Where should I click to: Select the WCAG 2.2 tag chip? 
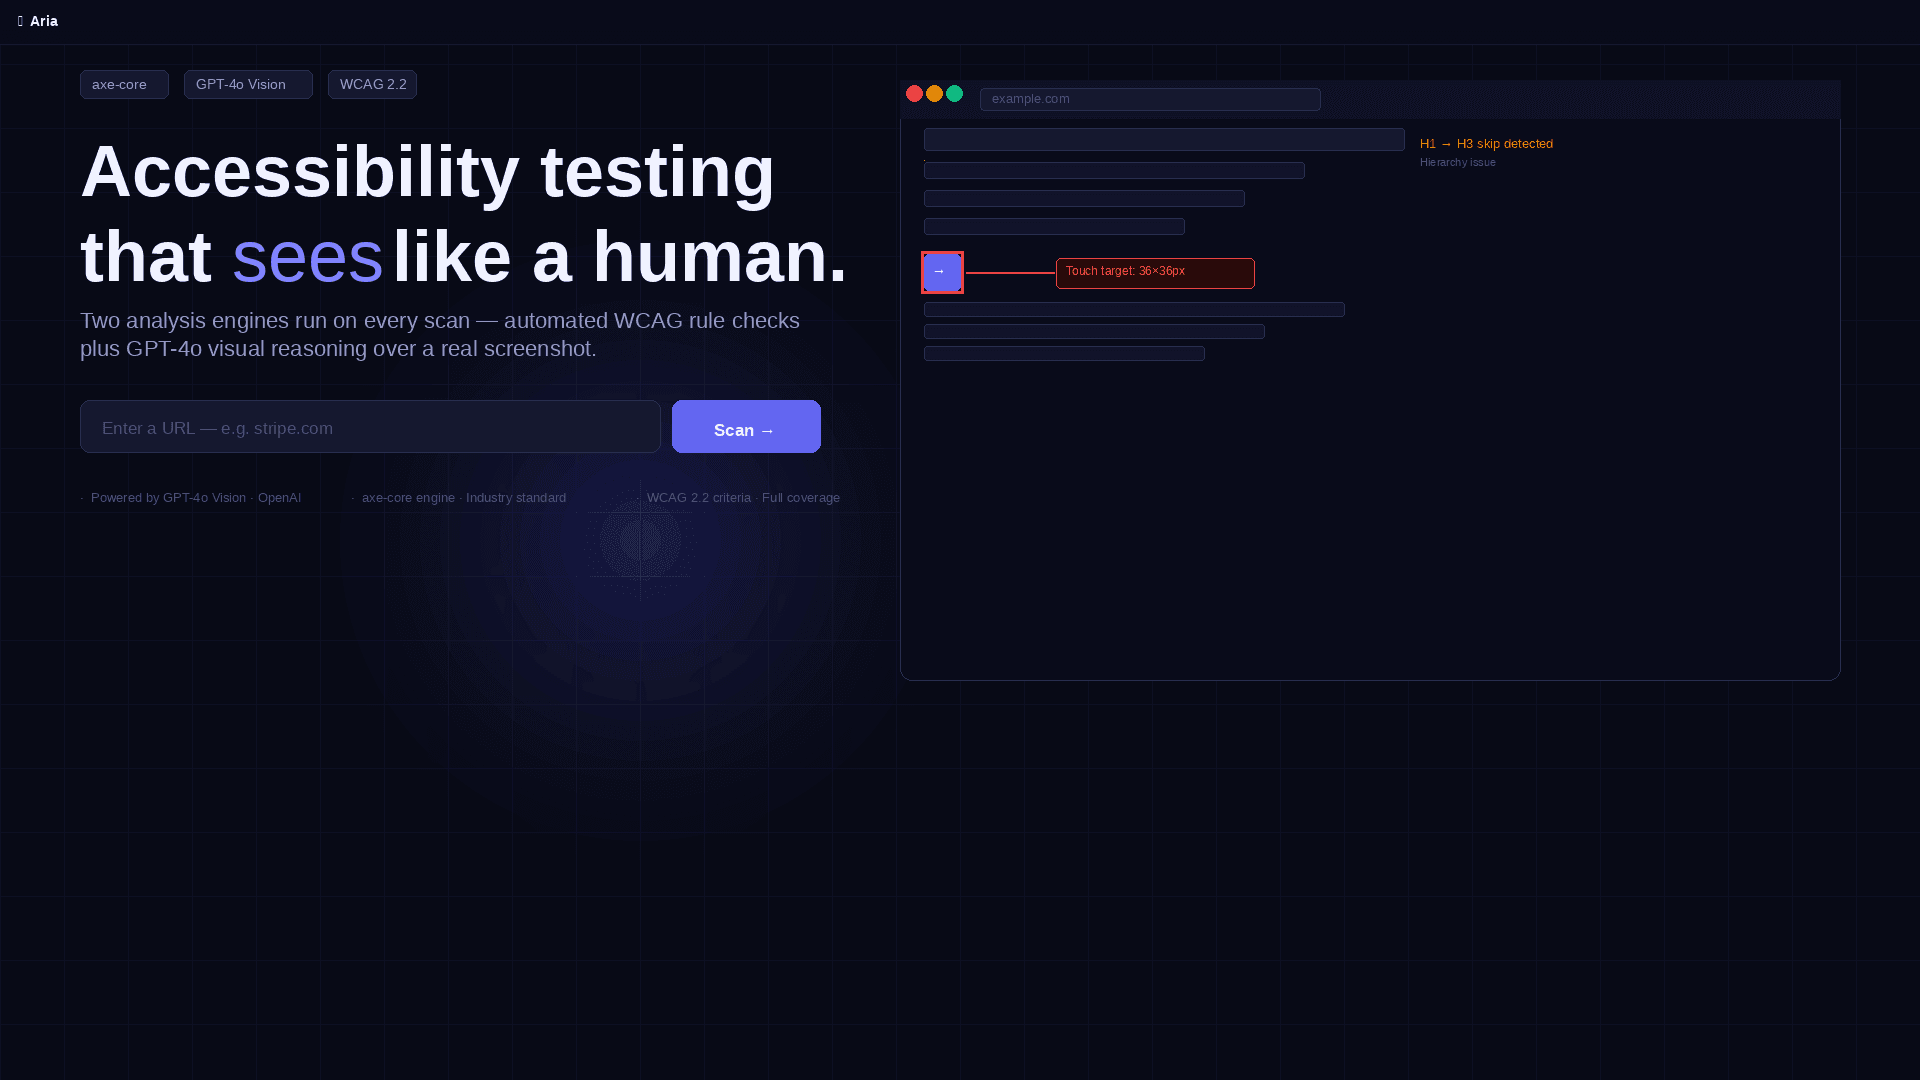[x=372, y=85]
